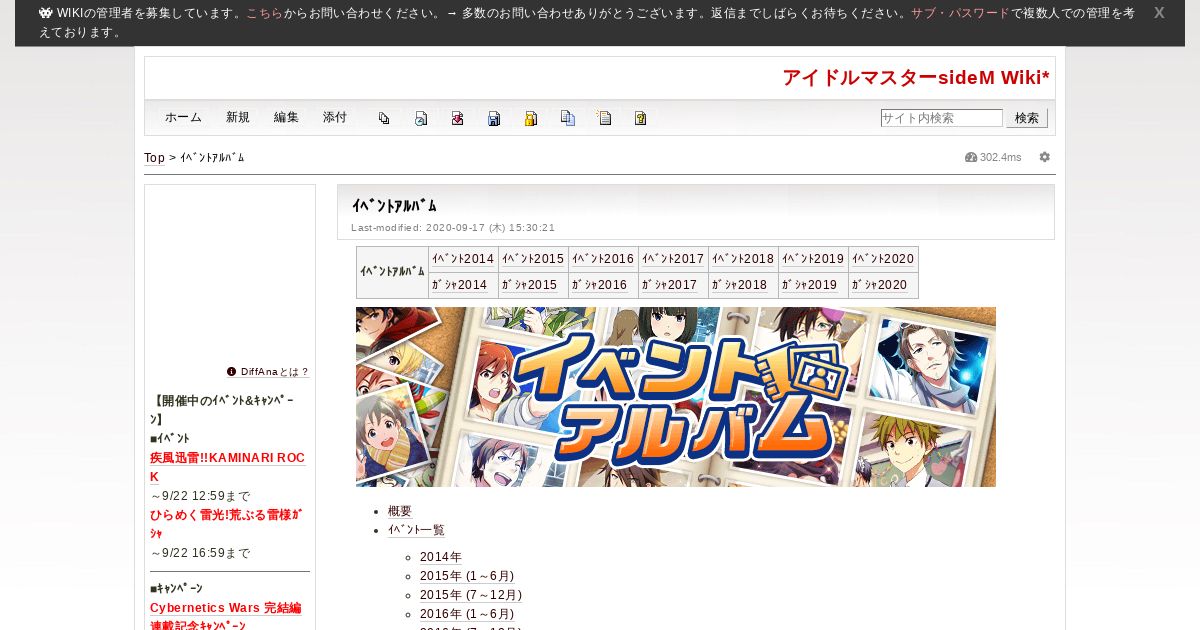Dismiss the top notice with X
The height and width of the screenshot is (630, 1200).
coord(1159,13)
